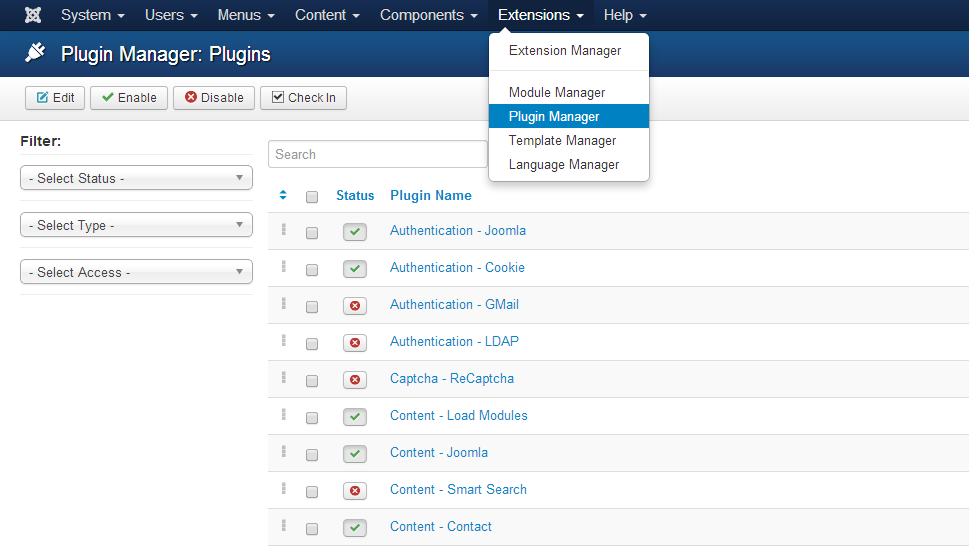The width and height of the screenshot is (969, 548).
Task: Click drag handle of Content - Contact row
Action: click(x=284, y=526)
